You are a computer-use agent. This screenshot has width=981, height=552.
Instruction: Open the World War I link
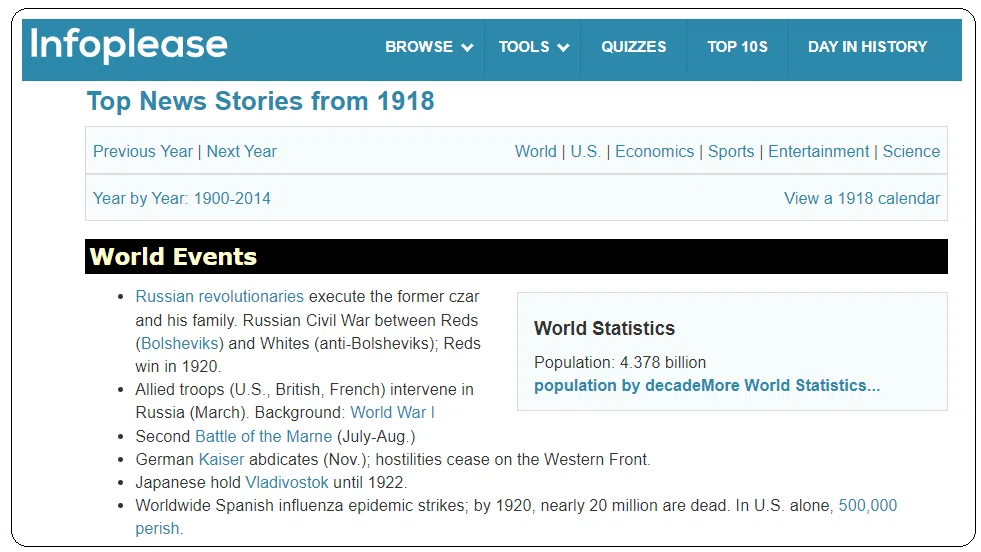point(392,412)
